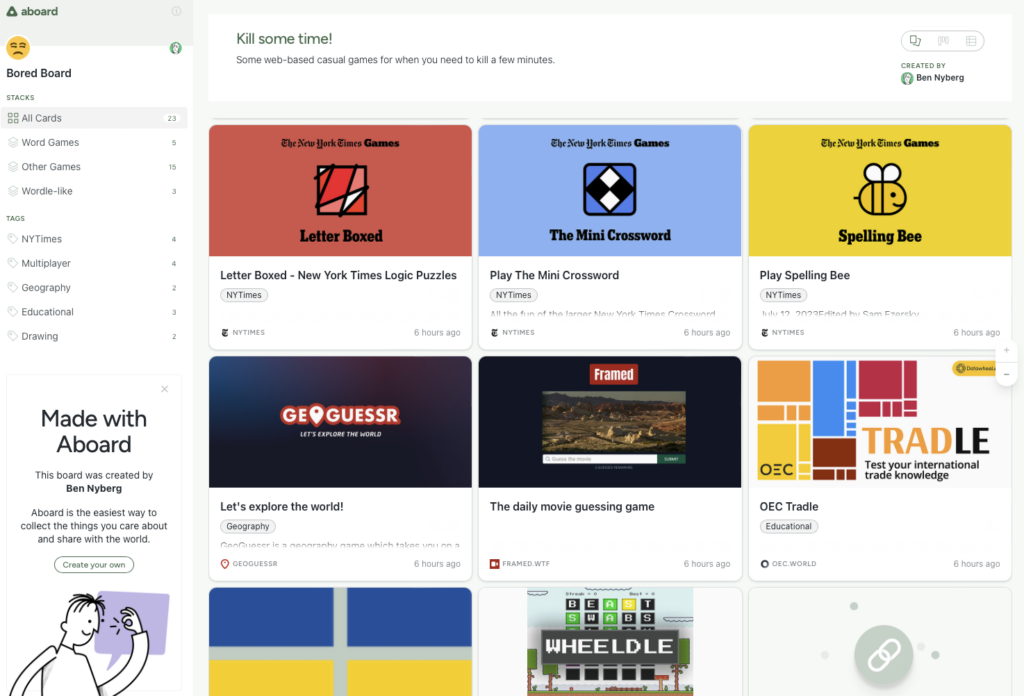Open the Play The Mini Crossword title
The image size is (1024, 696).
pyautogui.click(x=554, y=276)
